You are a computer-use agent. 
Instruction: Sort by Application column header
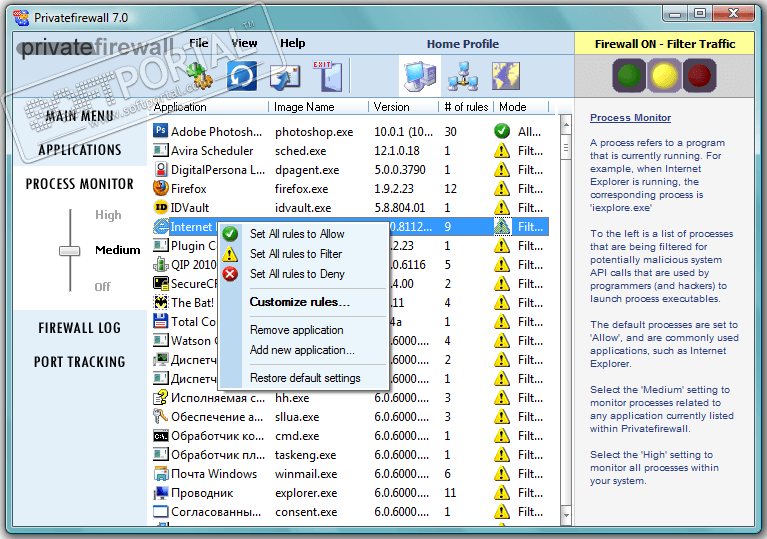point(209,107)
